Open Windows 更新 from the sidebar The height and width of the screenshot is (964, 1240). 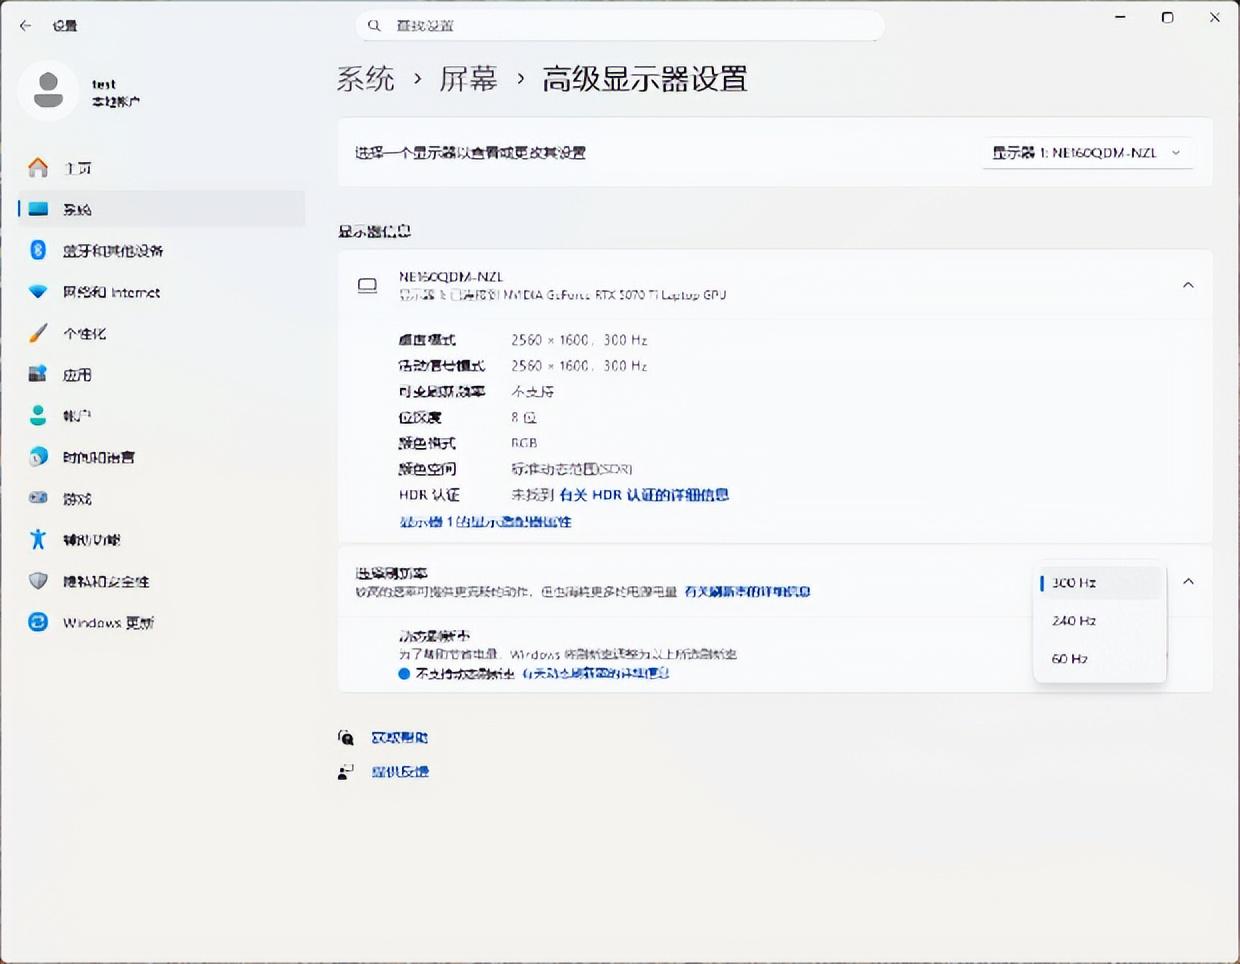click(107, 623)
